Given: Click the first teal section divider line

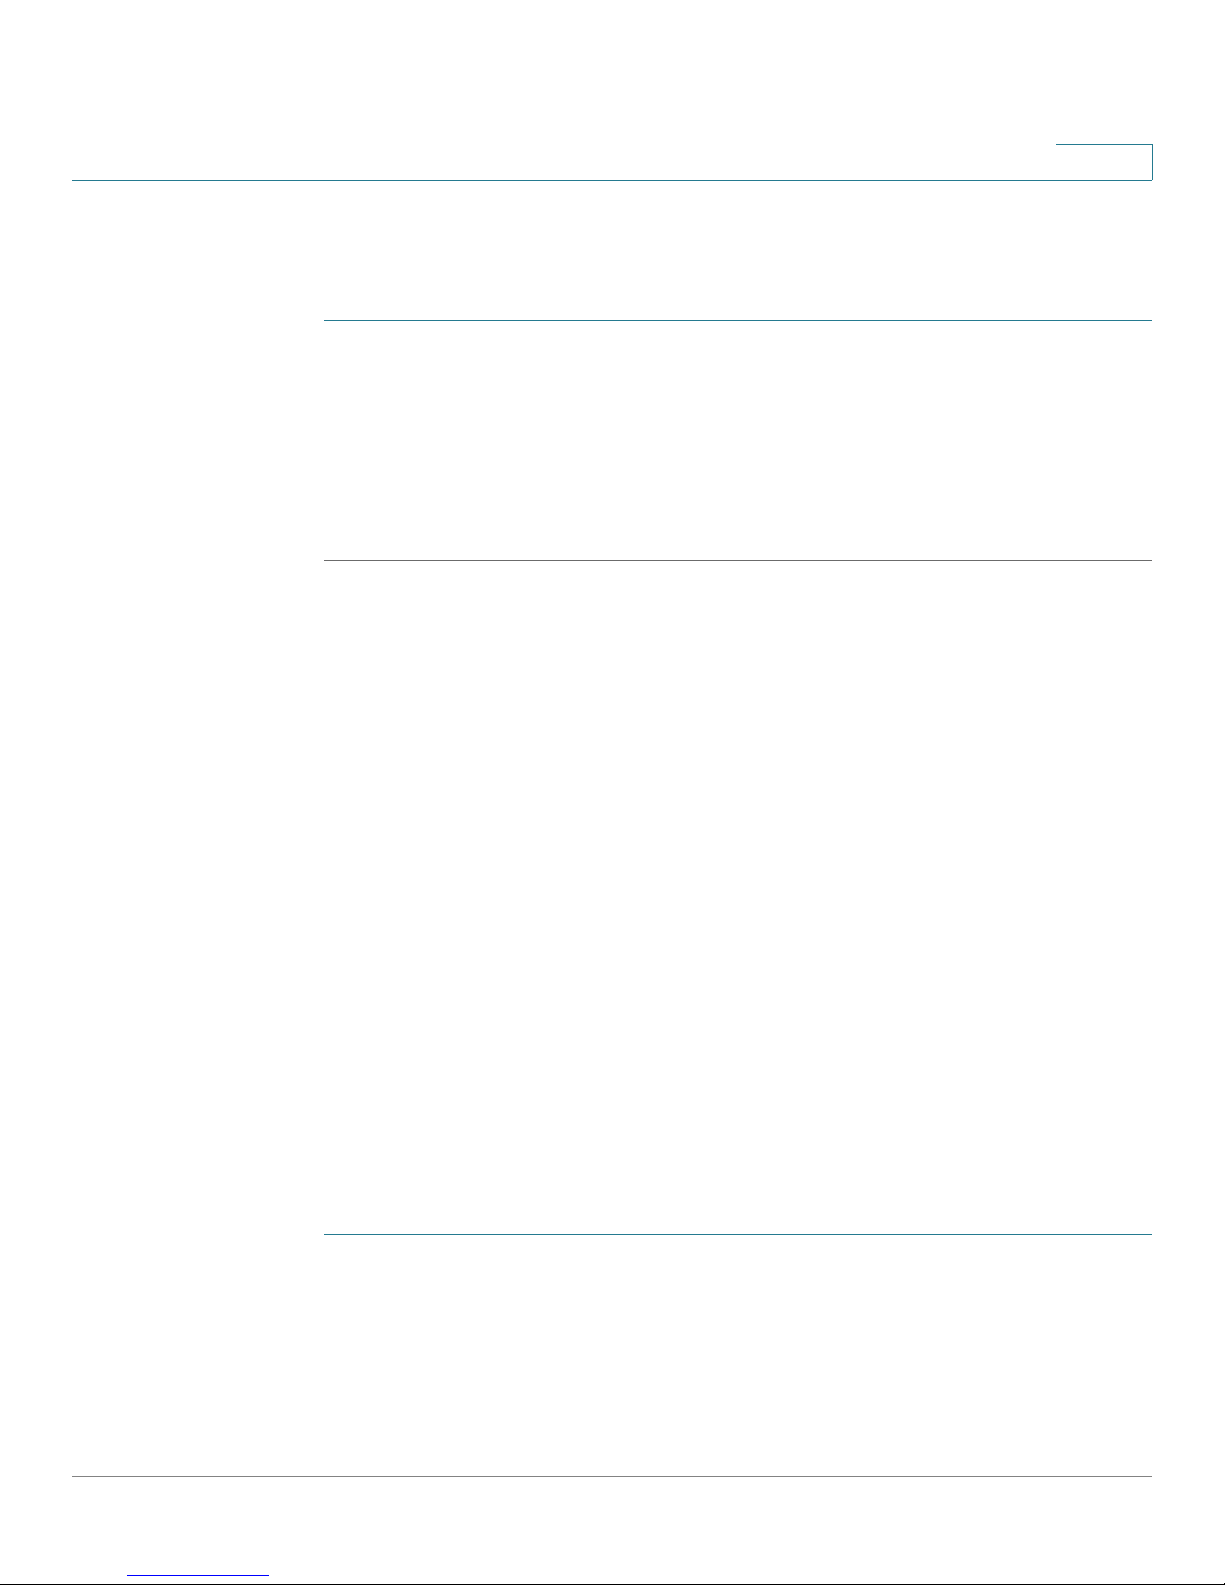Looking at the screenshot, I should coord(738,320).
